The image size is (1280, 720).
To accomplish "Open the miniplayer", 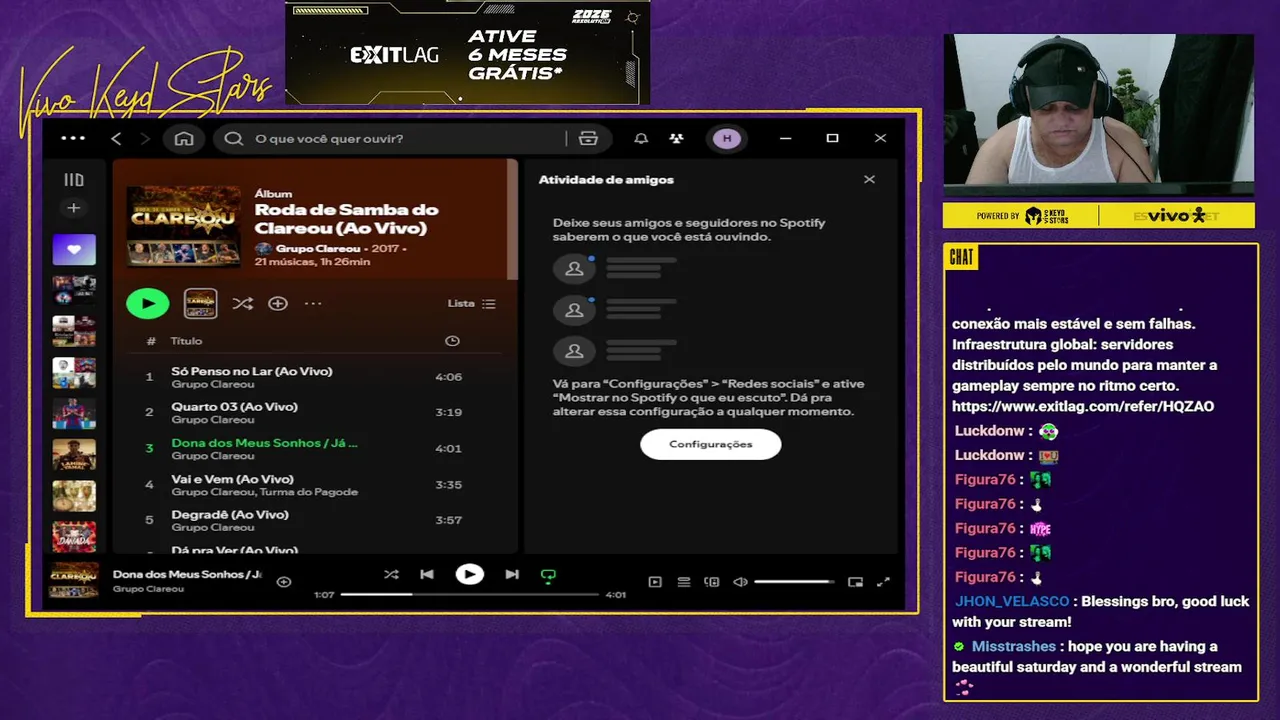I will click(x=855, y=581).
